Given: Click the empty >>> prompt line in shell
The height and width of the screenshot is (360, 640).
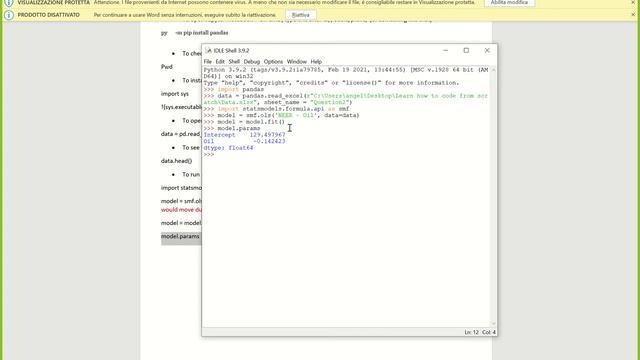Looking at the screenshot, I should (x=209, y=154).
